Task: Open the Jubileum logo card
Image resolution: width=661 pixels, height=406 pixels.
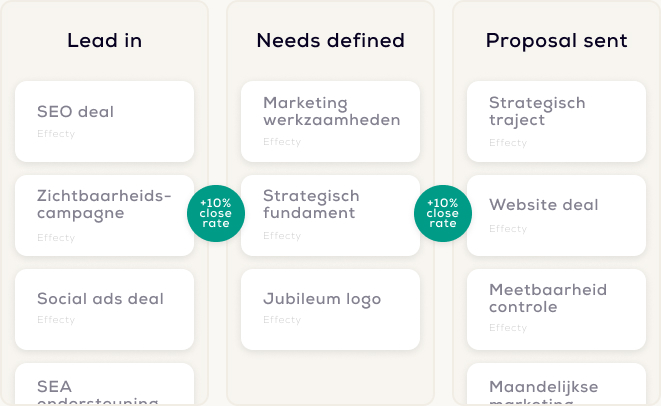Action: click(330, 309)
